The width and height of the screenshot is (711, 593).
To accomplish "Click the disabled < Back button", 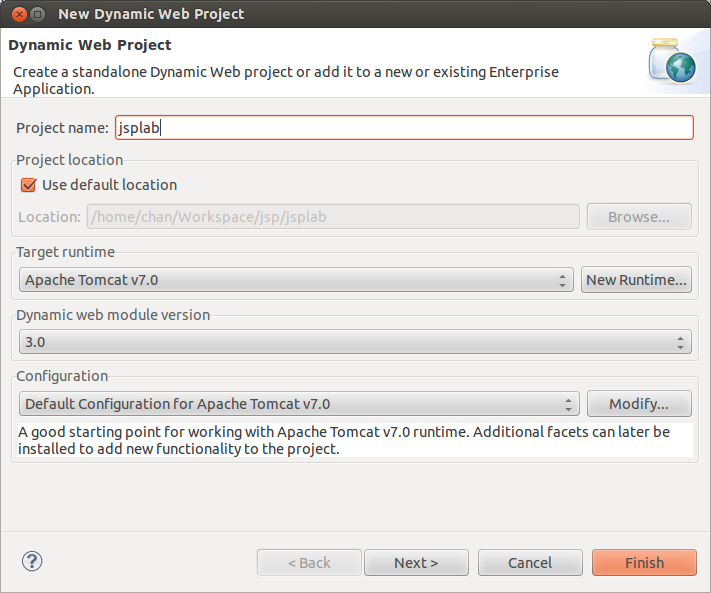I will pyautogui.click(x=309, y=563).
